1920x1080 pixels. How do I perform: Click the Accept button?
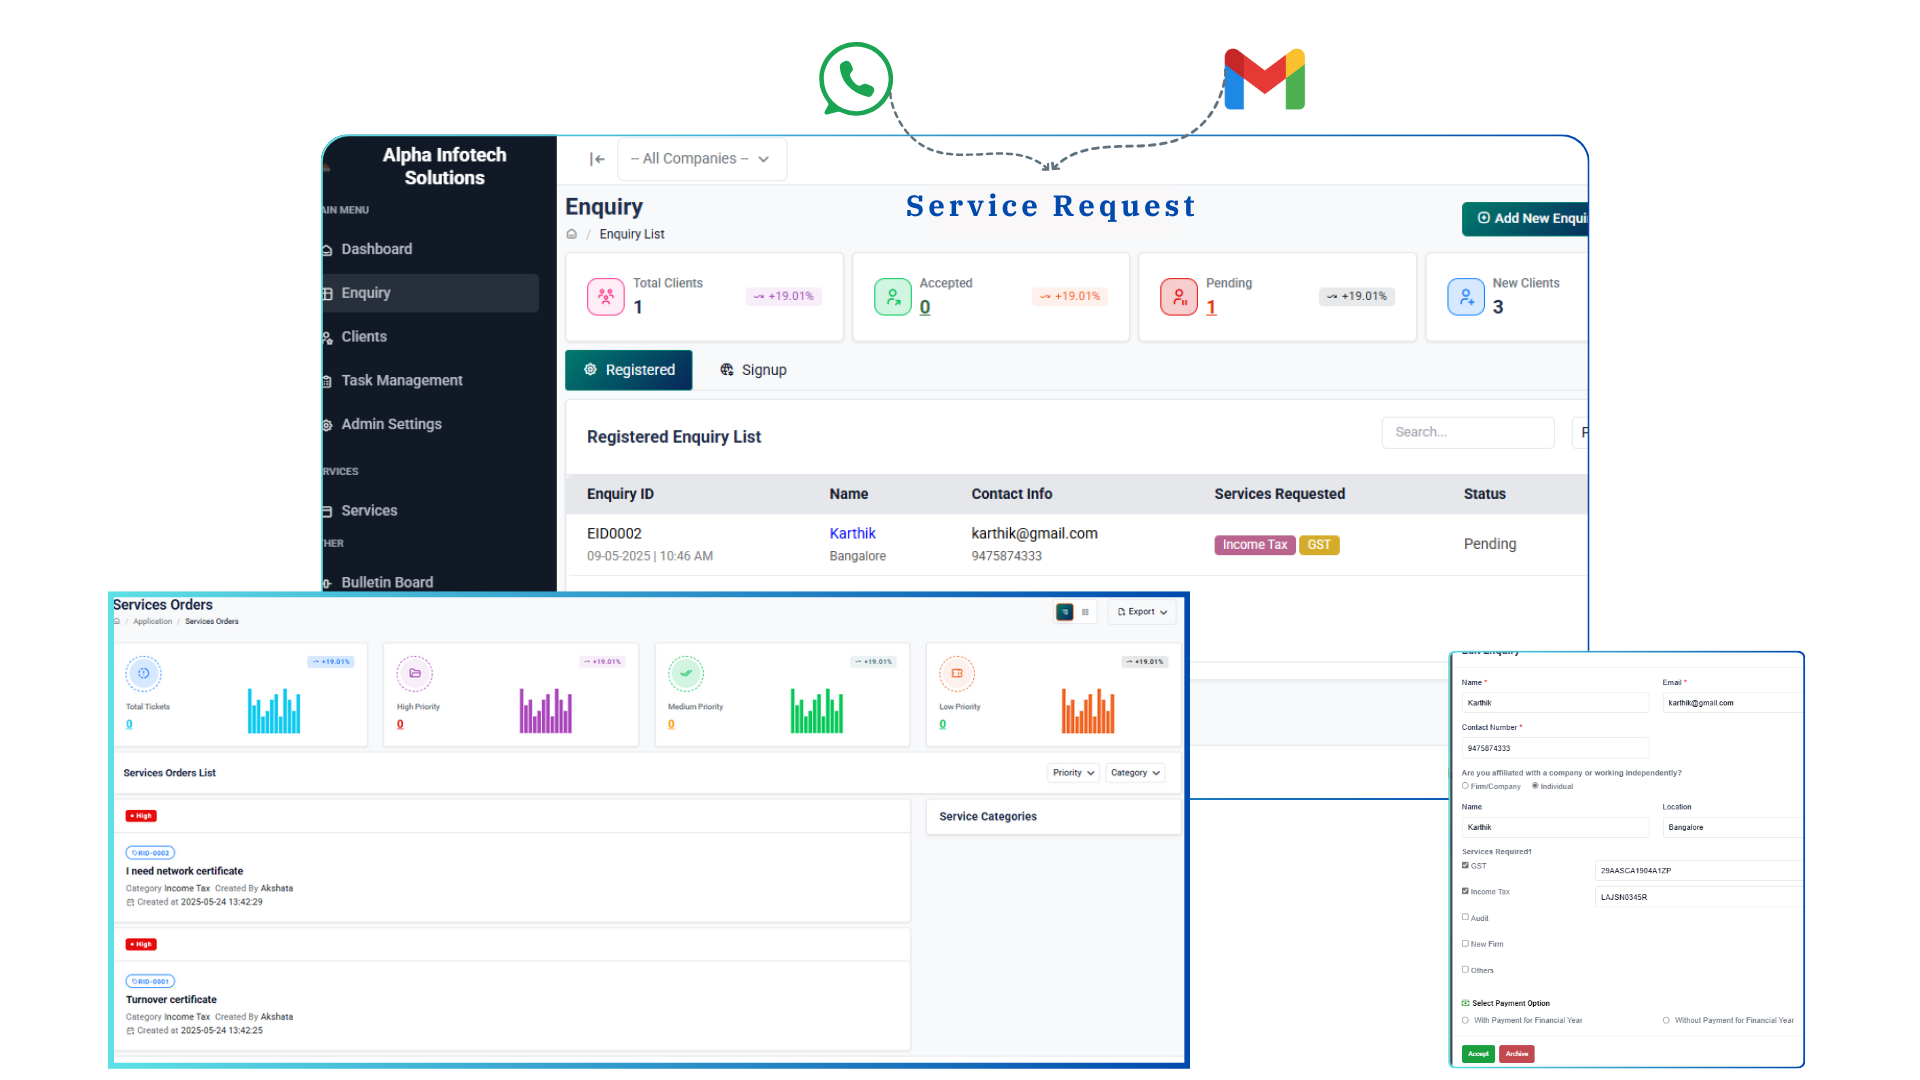1478,1054
